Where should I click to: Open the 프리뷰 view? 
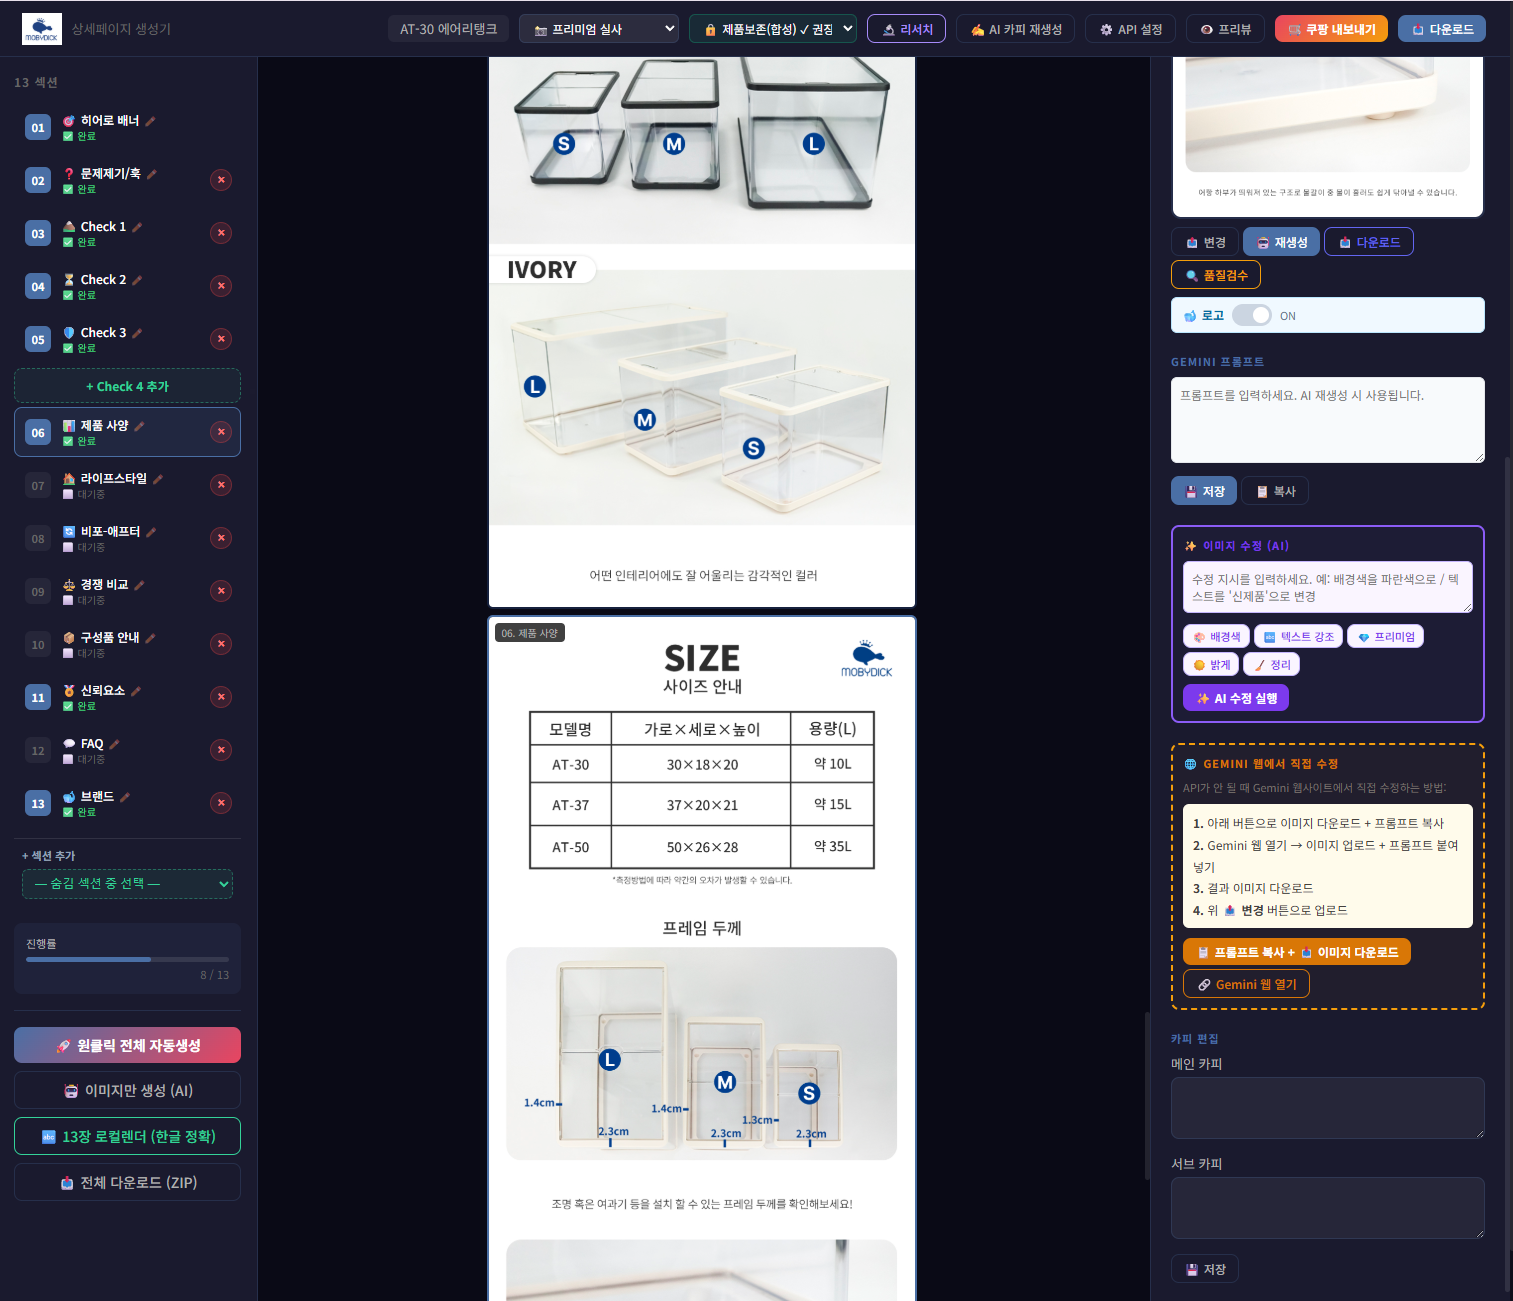coord(1225,29)
